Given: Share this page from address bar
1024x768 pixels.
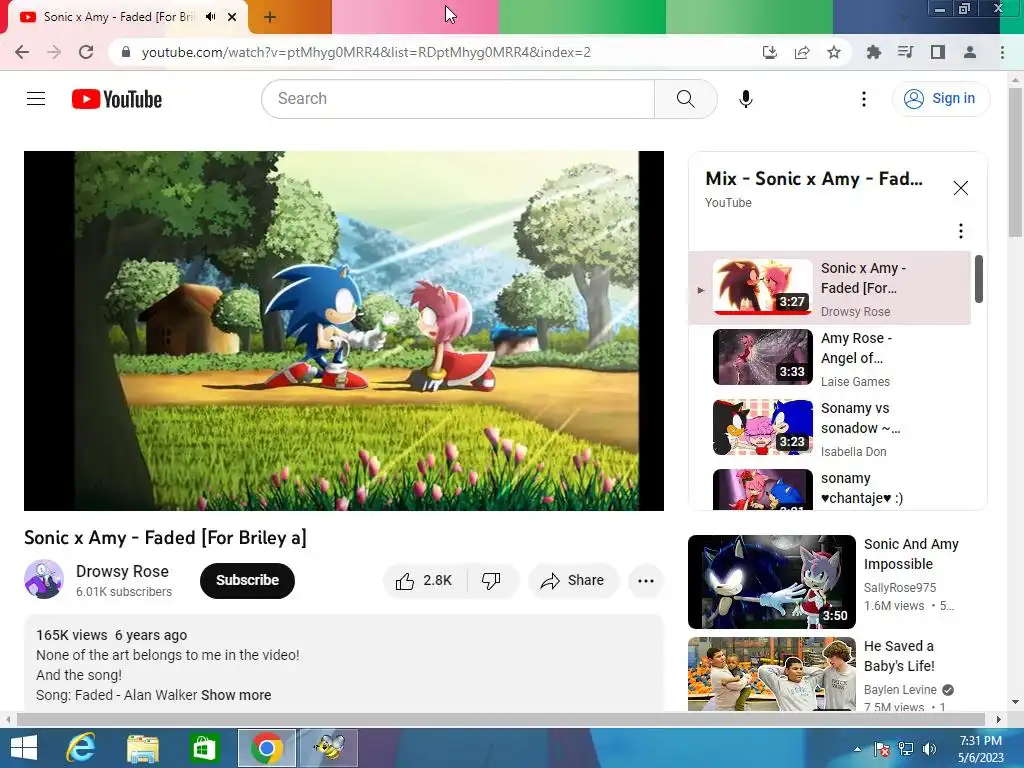Looking at the screenshot, I should point(802,52).
